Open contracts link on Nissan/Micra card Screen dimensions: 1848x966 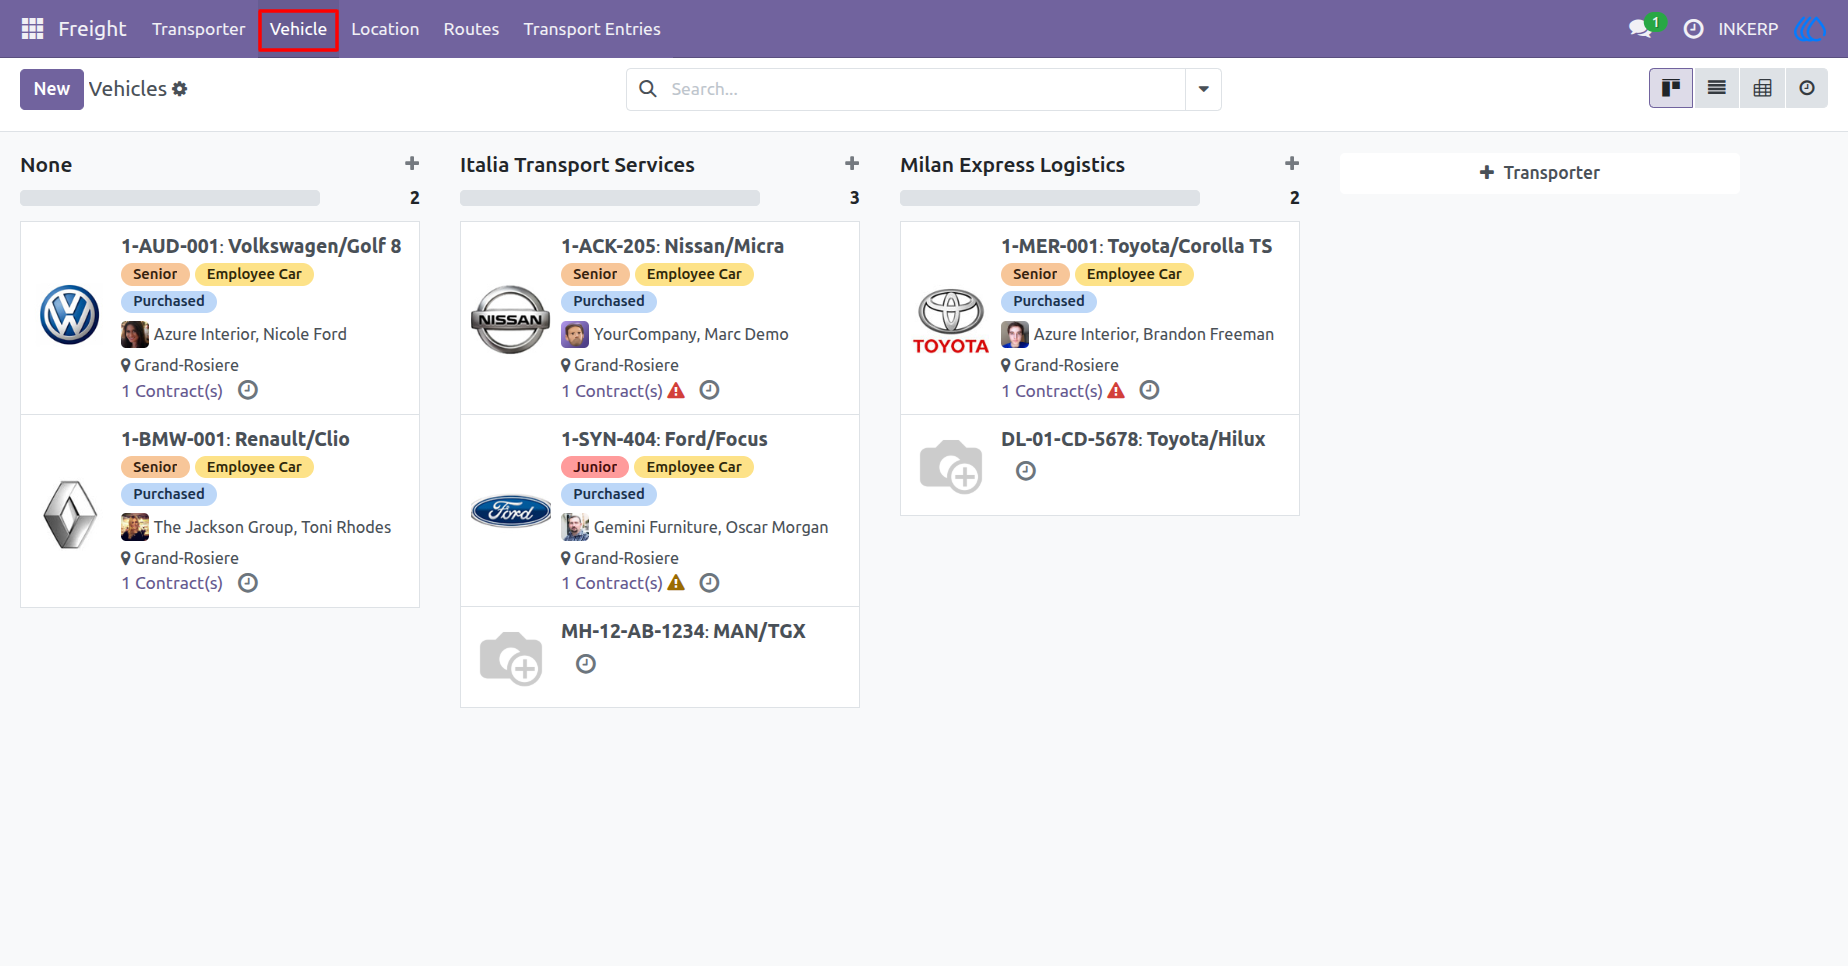pyautogui.click(x=612, y=391)
